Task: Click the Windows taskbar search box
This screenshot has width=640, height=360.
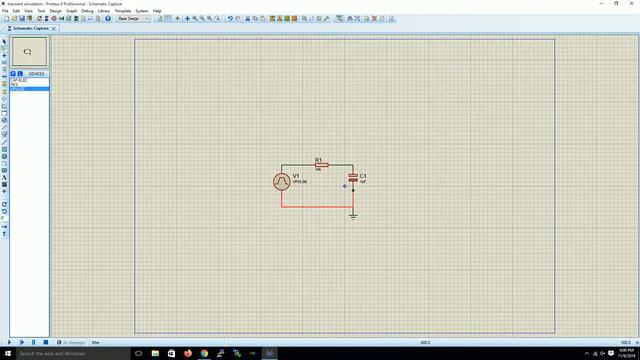Action: click(x=73, y=353)
